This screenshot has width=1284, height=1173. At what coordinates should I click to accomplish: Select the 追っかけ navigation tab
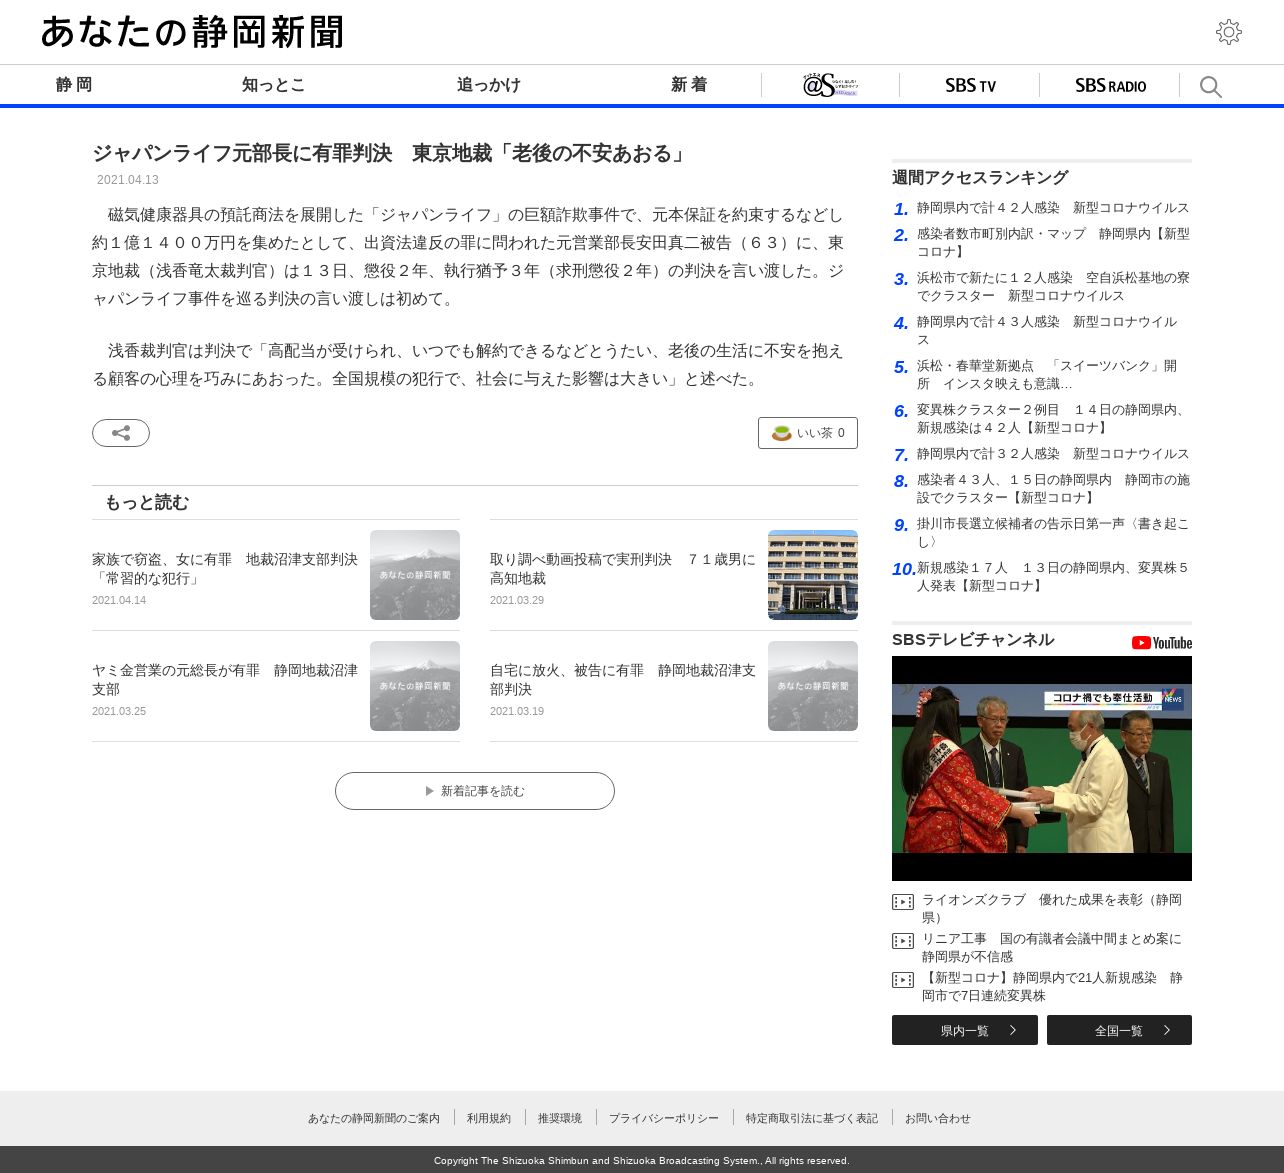coord(489,85)
